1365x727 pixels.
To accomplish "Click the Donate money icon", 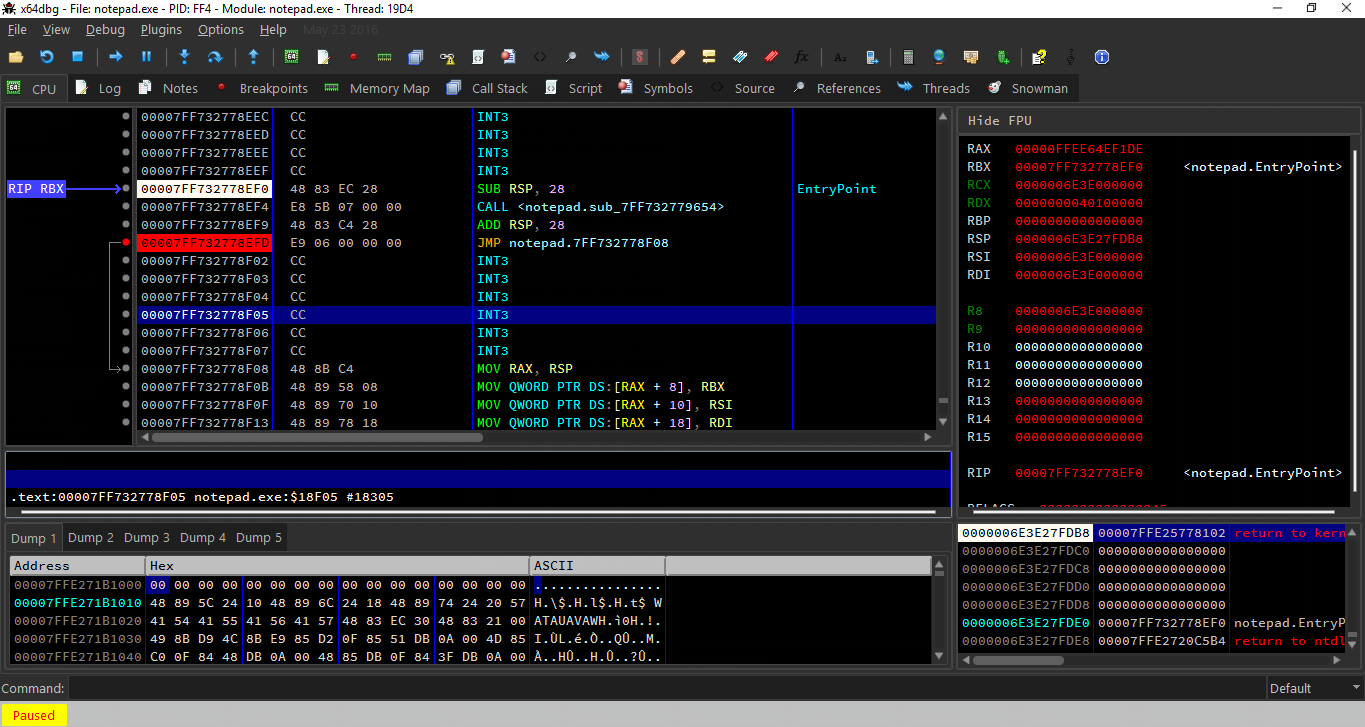I will [x=970, y=57].
